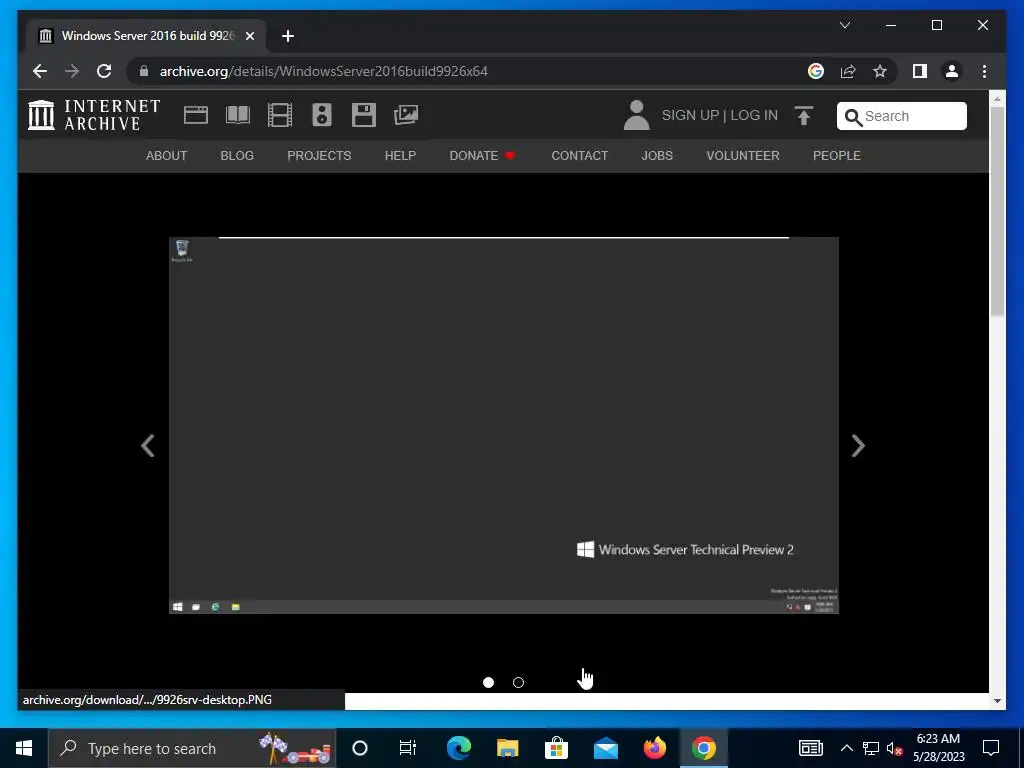Open Task View on the taskbar

tap(408, 748)
